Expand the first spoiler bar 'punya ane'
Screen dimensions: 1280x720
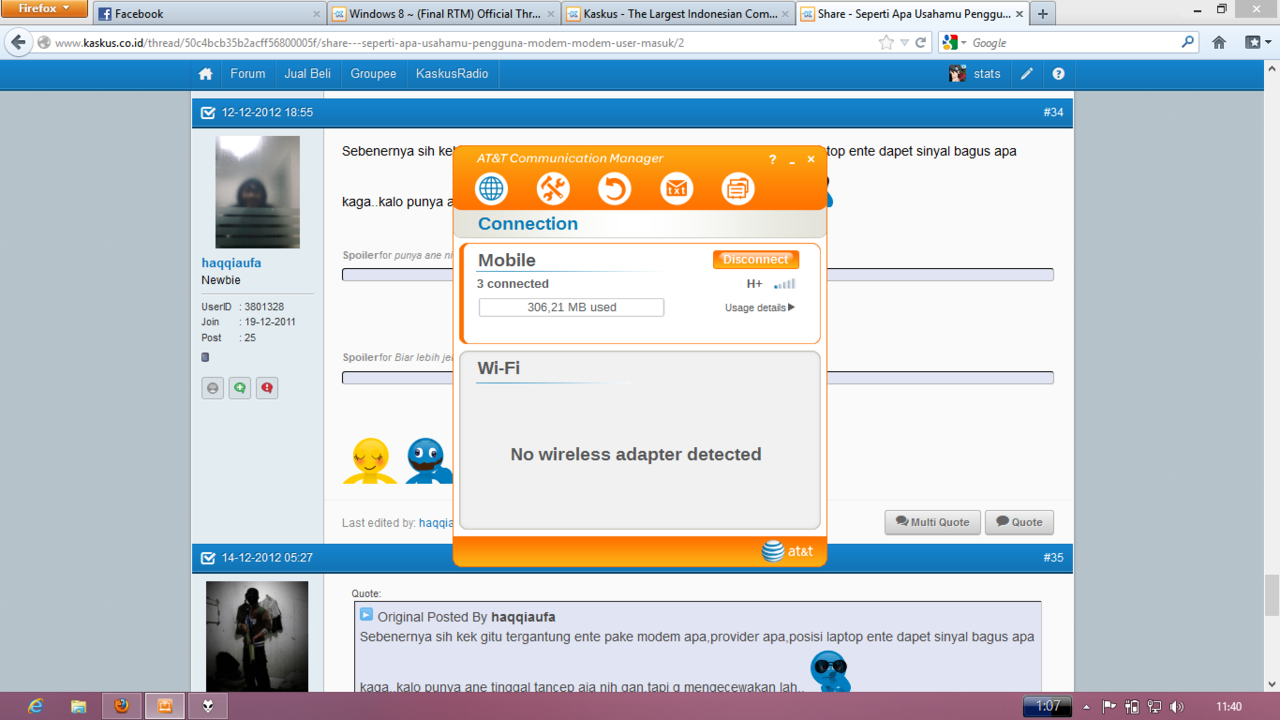pyautogui.click(x=698, y=274)
